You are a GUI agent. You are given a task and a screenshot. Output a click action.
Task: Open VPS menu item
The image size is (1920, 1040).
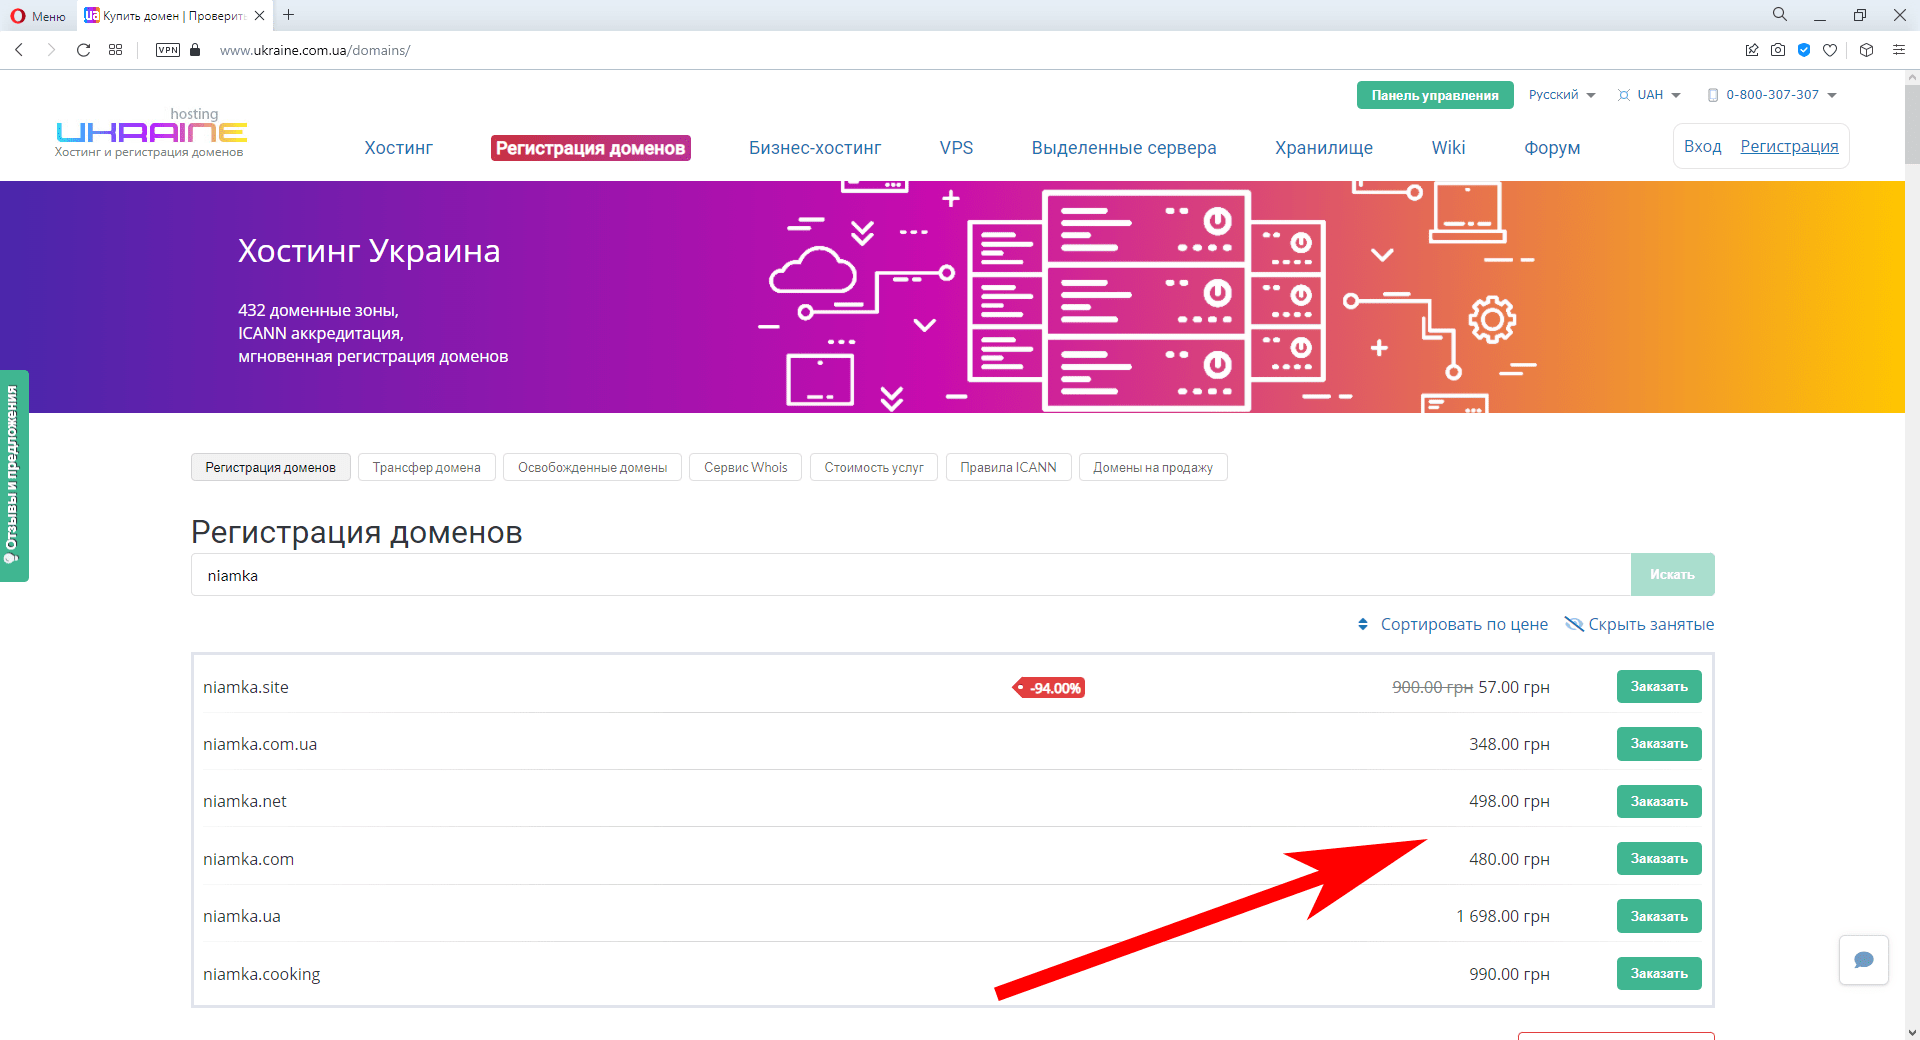point(956,148)
